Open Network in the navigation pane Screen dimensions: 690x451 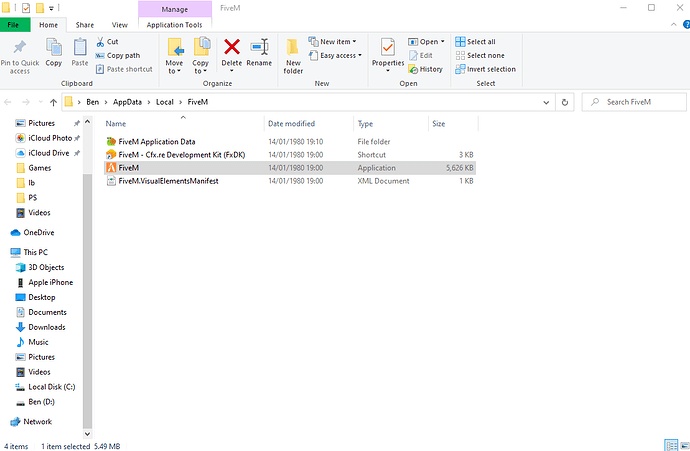point(31,422)
